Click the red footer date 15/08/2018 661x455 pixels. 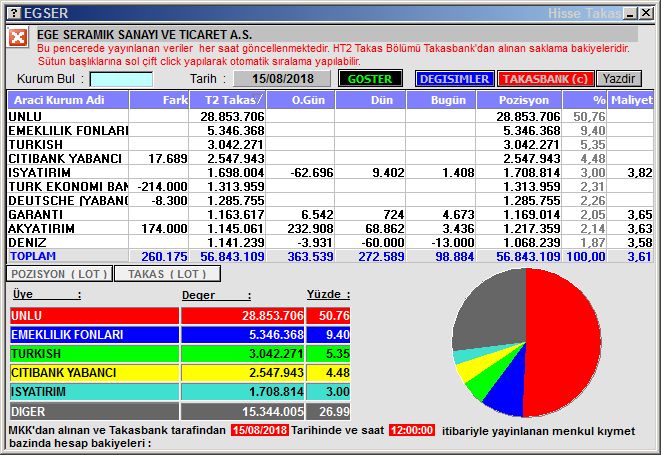pyautogui.click(x=260, y=430)
